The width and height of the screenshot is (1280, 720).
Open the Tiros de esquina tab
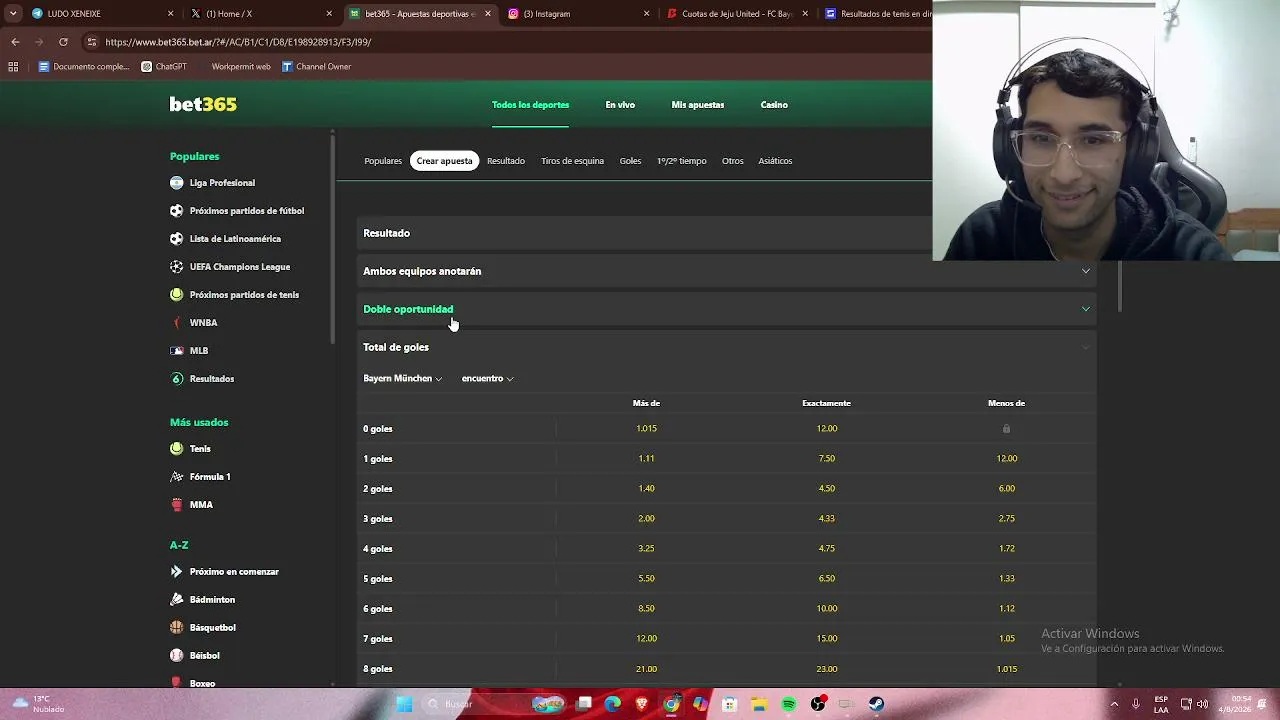tap(572, 161)
